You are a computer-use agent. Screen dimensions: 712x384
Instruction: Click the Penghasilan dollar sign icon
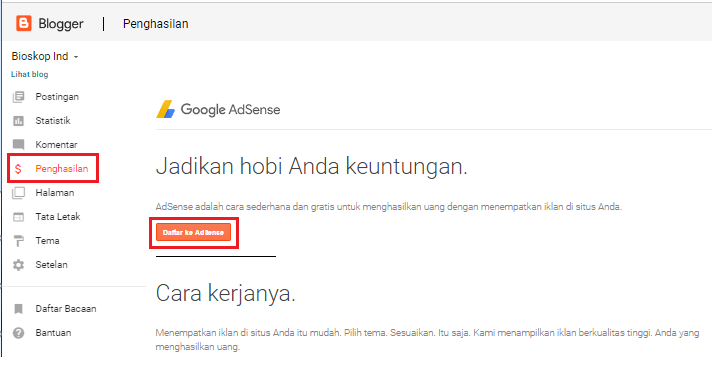pos(18,169)
